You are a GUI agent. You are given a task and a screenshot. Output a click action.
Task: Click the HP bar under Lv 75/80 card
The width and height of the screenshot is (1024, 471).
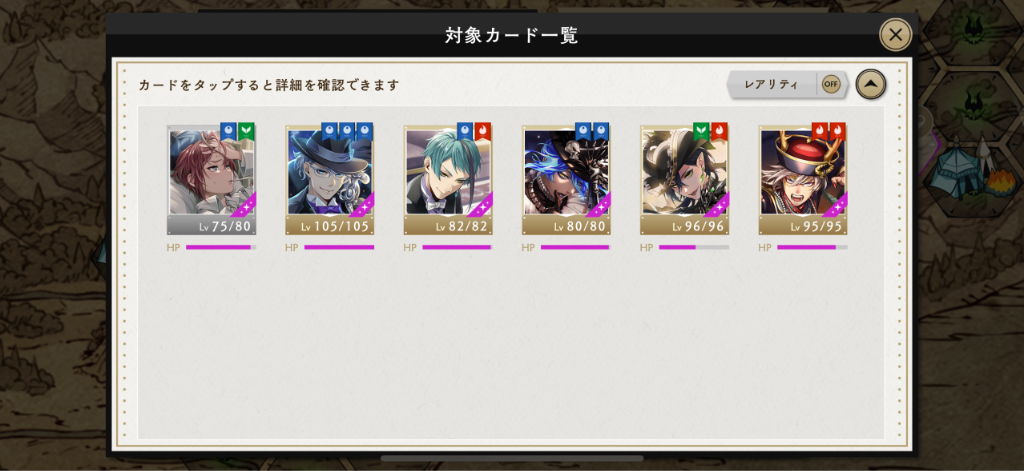(x=221, y=248)
